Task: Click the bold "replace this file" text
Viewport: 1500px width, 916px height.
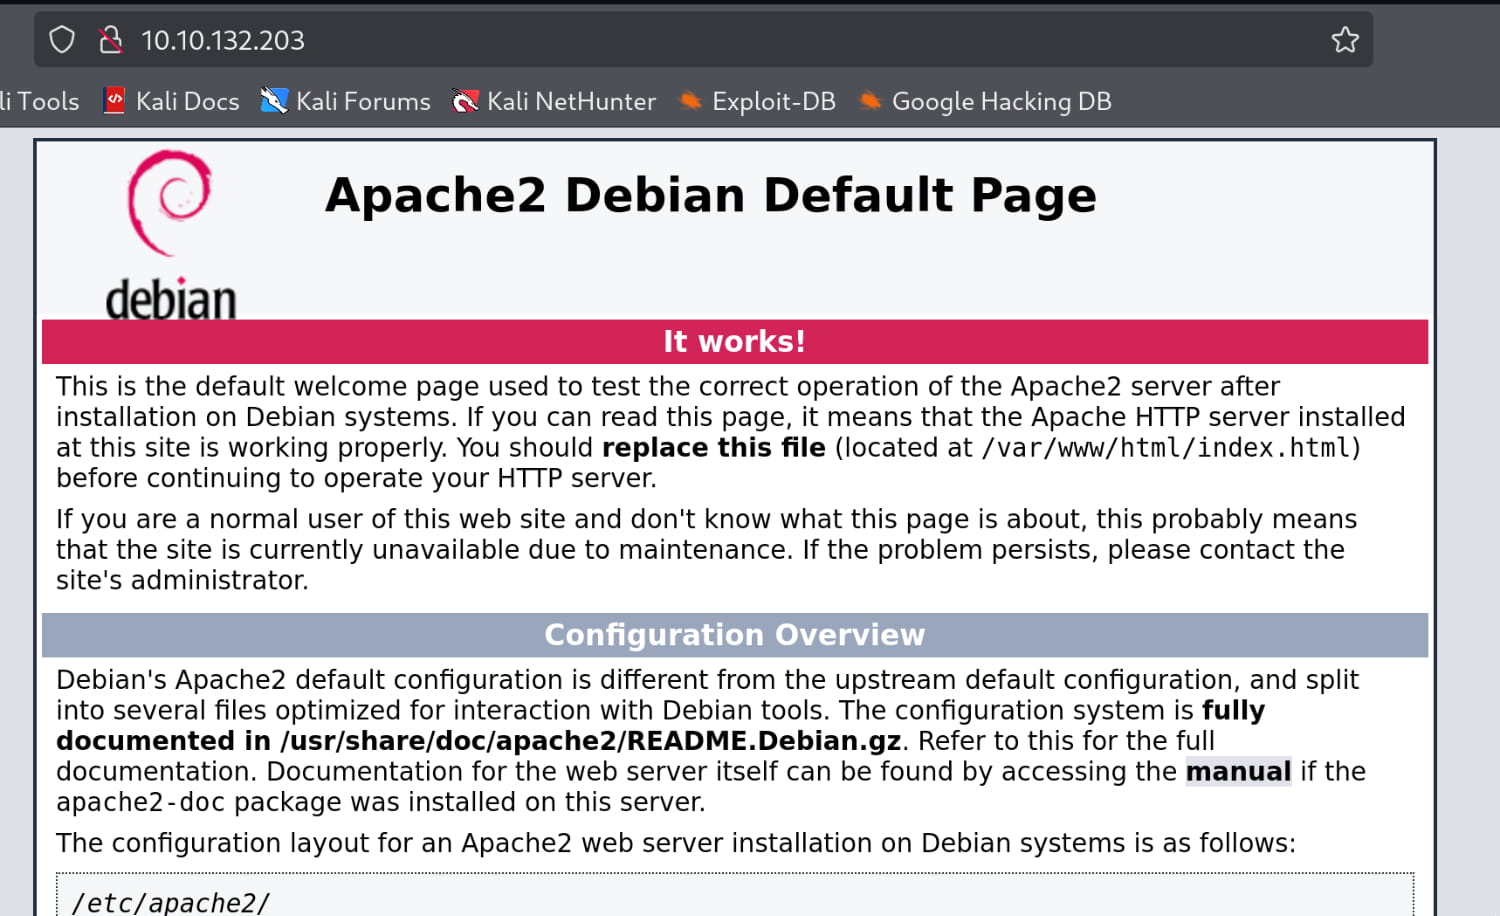Action: 713,448
